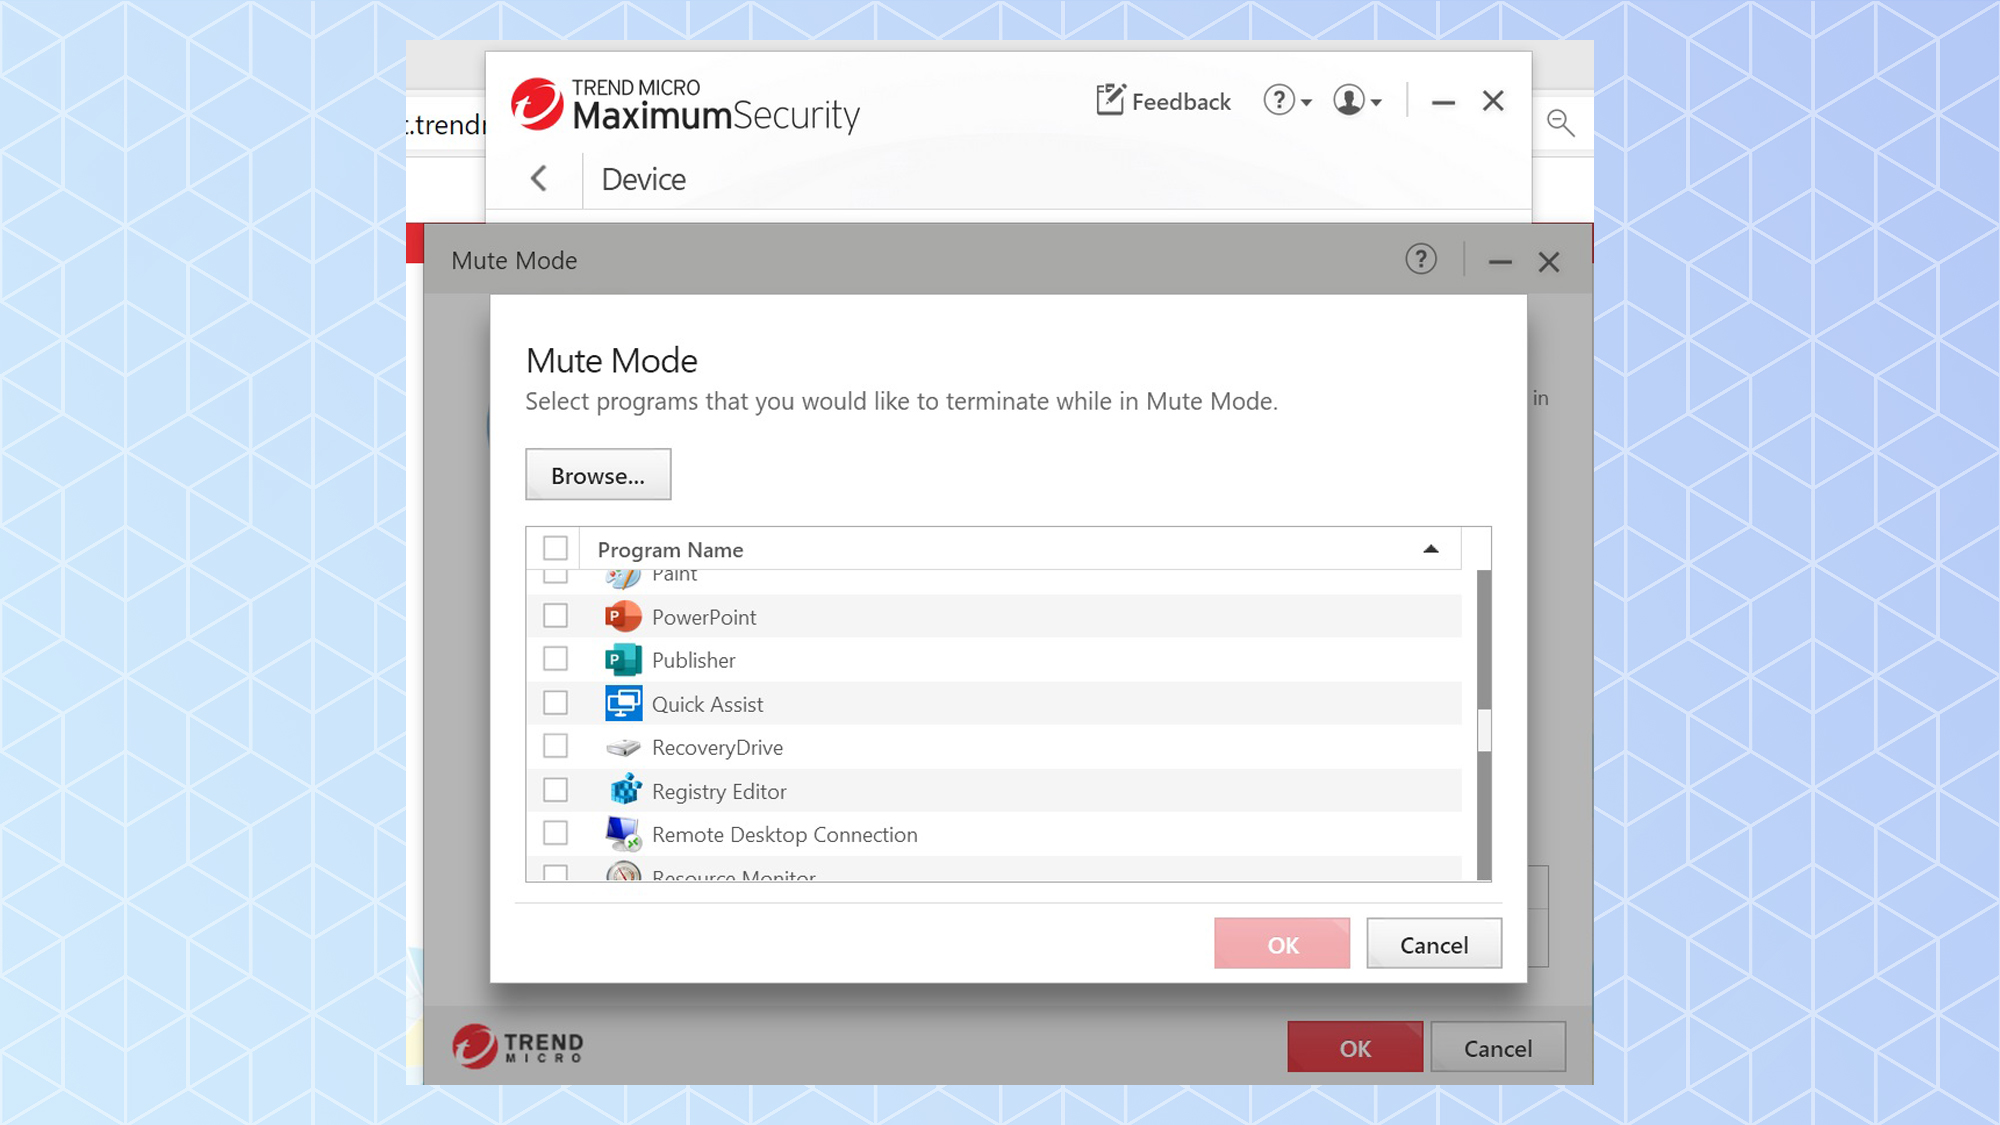Image resolution: width=2000 pixels, height=1125 pixels.
Task: Toggle the Program Name sort arrow
Action: point(1431,548)
